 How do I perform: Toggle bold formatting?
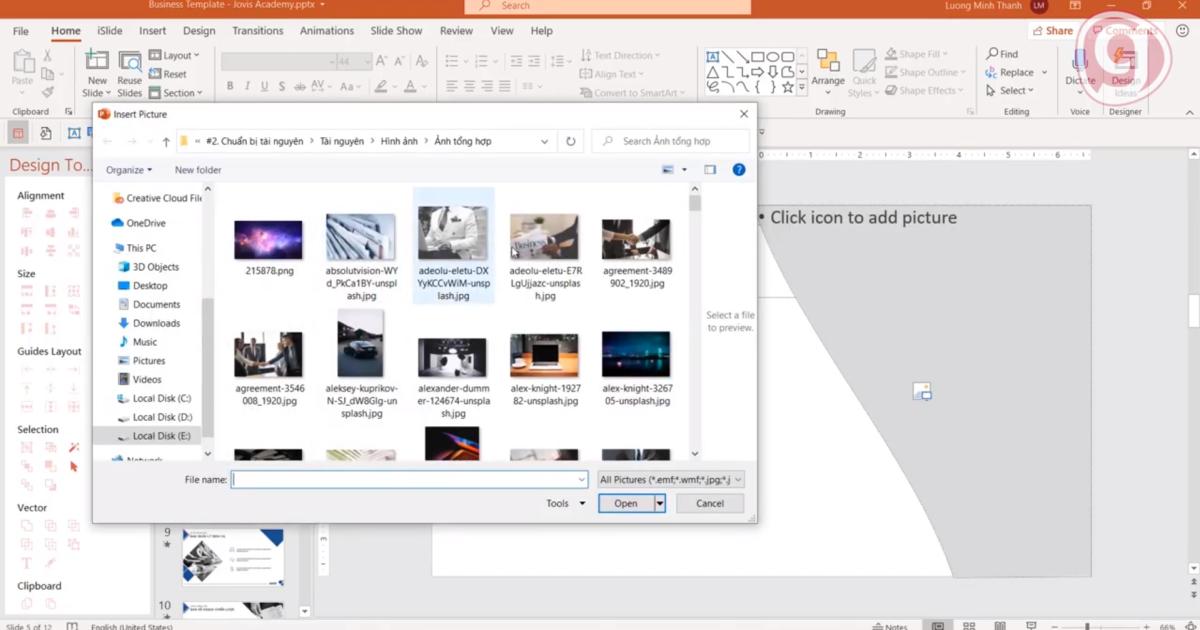point(231,85)
